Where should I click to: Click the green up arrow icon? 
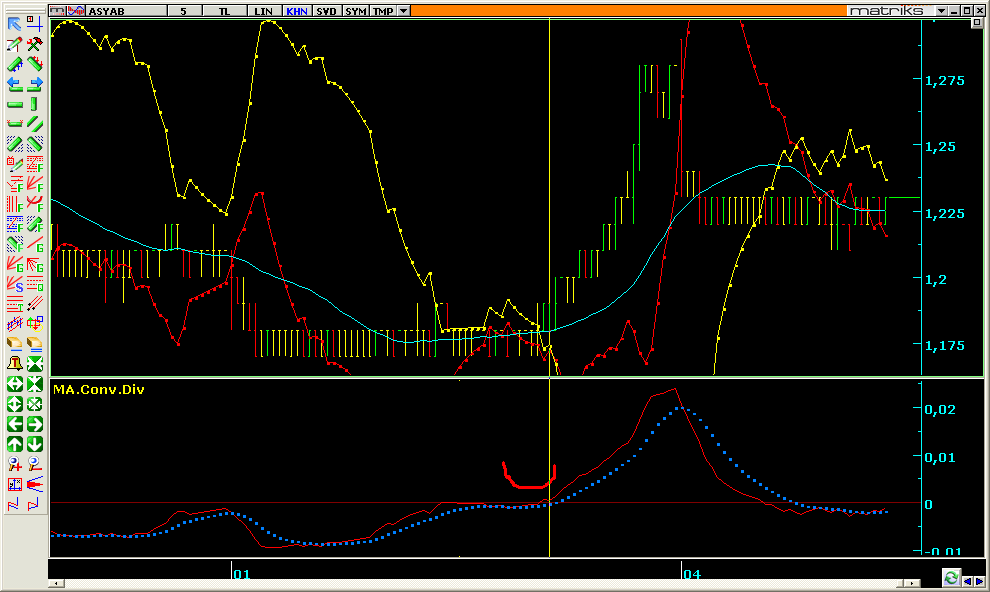(x=15, y=444)
